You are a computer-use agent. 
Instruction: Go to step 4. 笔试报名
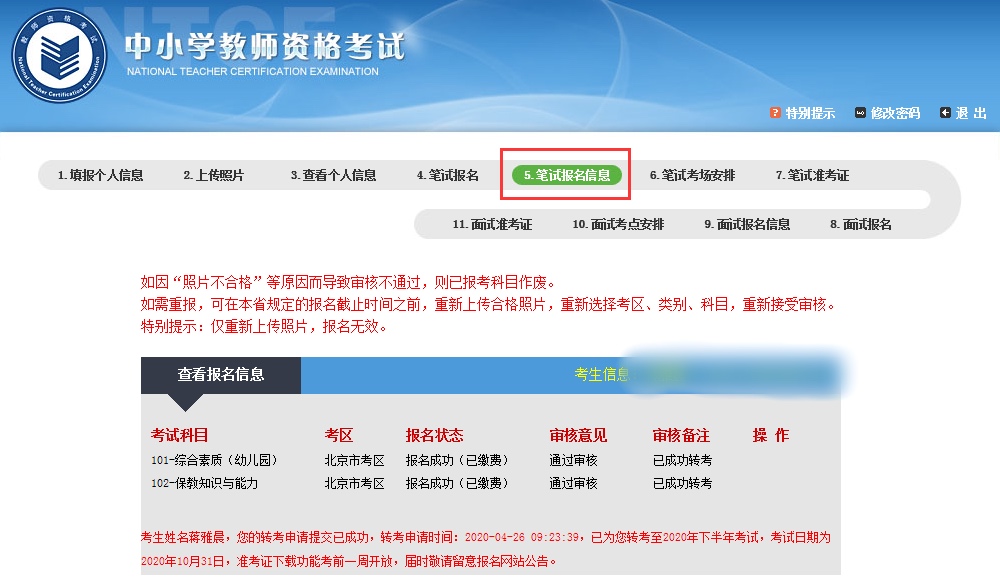click(448, 175)
